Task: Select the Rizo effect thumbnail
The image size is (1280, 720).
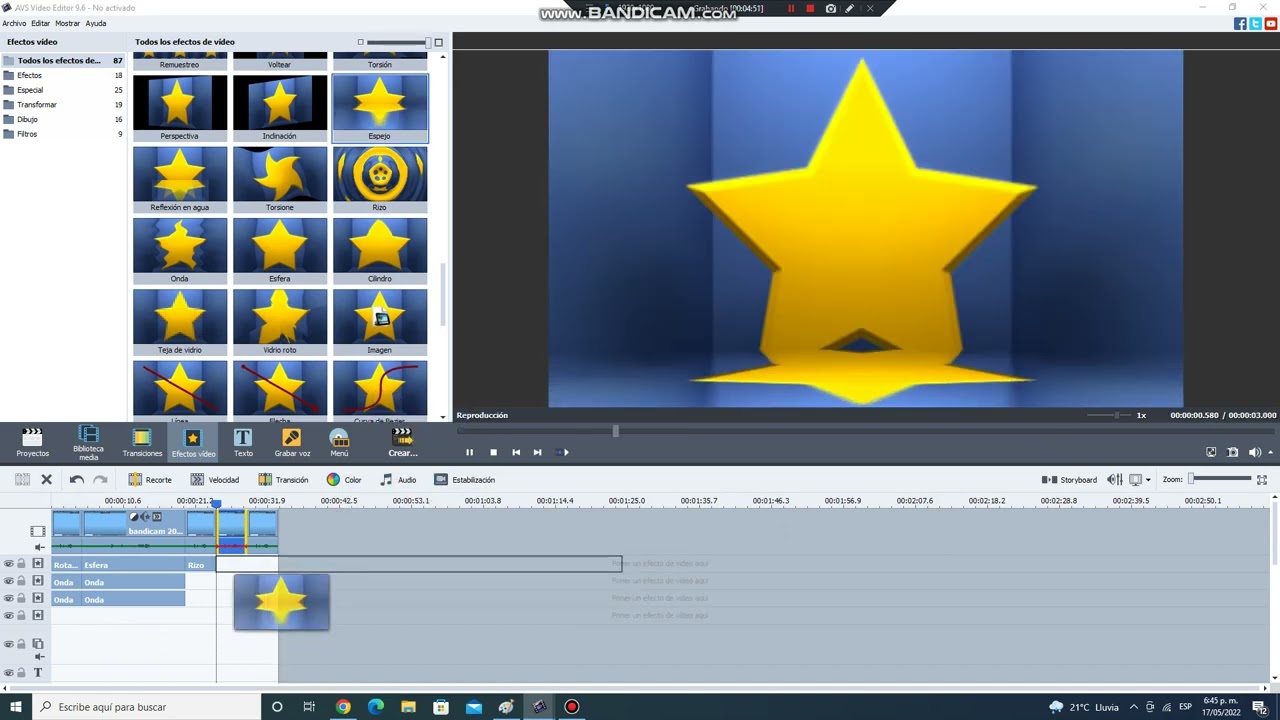Action: 380,179
